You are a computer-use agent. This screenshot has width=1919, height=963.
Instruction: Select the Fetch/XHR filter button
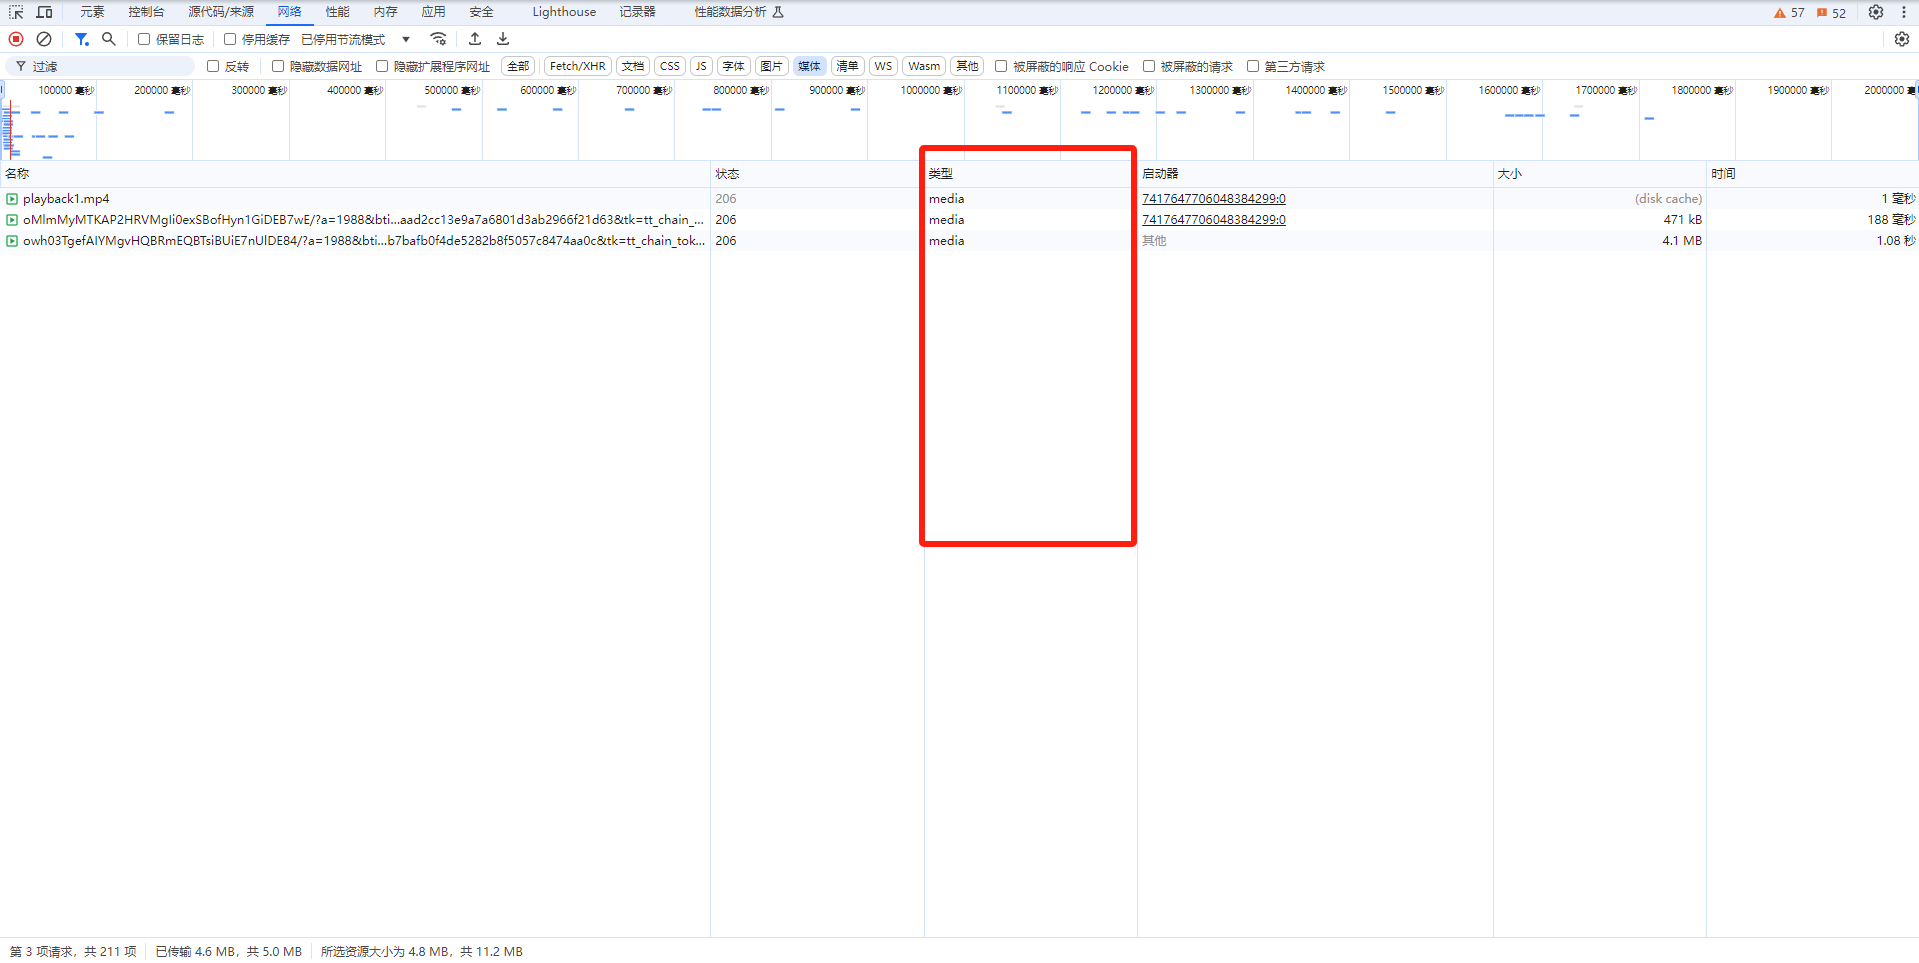tap(577, 66)
